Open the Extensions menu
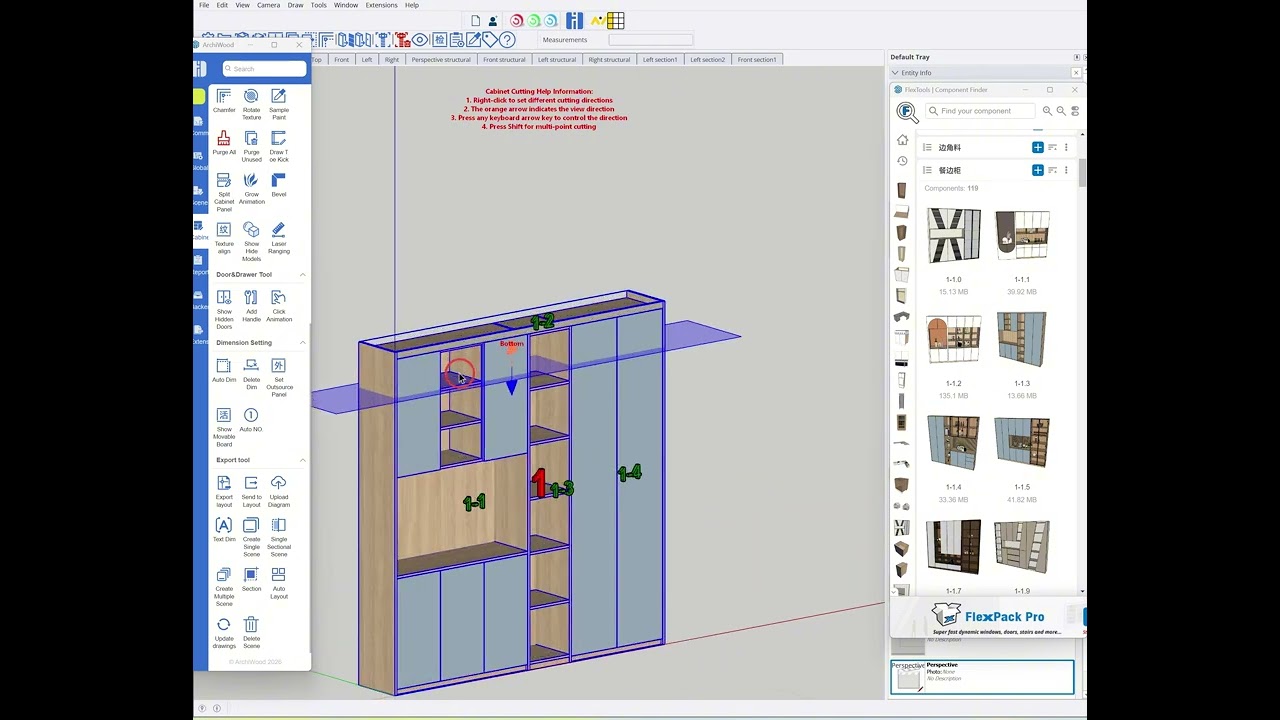The image size is (1280, 720). 381,5
